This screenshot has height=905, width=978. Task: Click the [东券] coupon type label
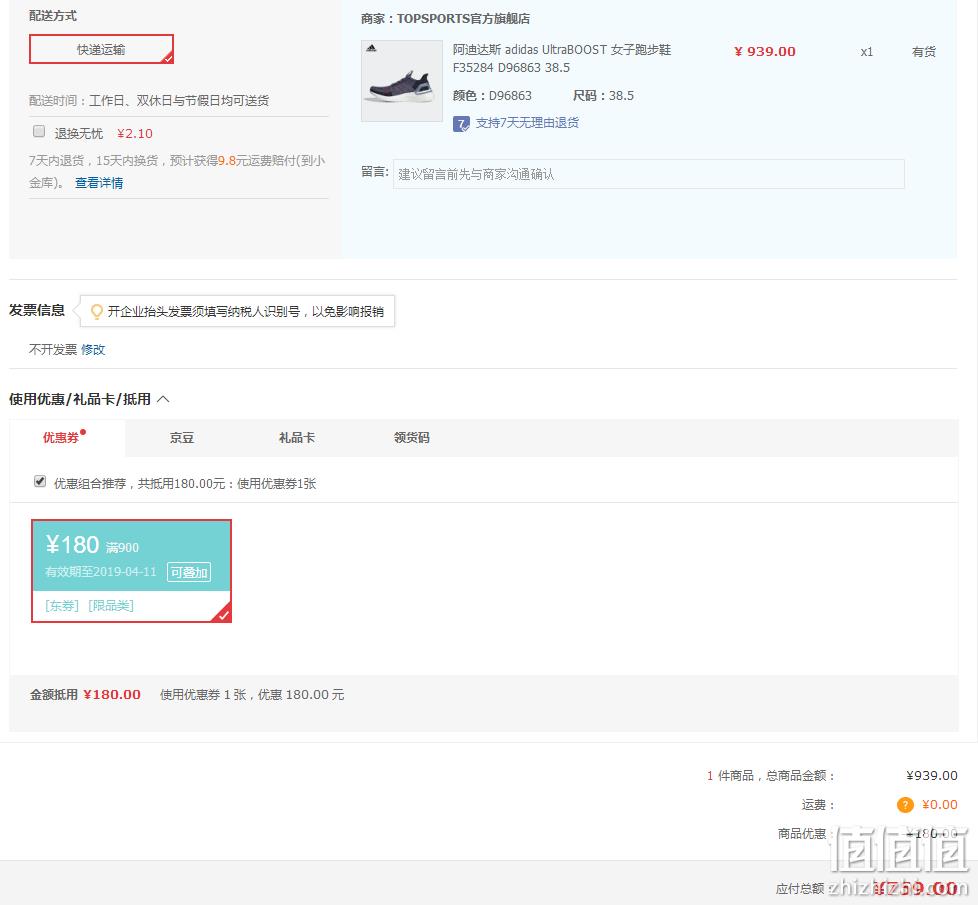click(62, 606)
